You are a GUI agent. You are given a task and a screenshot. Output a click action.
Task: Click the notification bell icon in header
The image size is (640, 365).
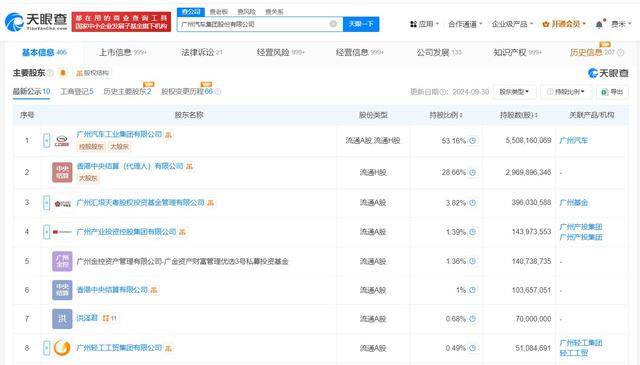point(599,24)
